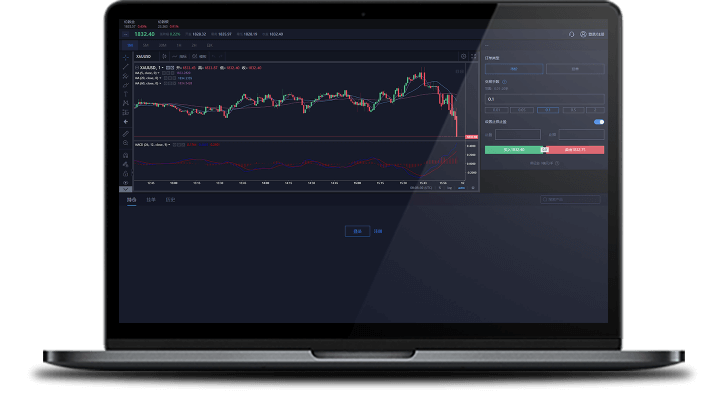Click the green buy button
This screenshot has width=718, height=410.
(x=513, y=150)
